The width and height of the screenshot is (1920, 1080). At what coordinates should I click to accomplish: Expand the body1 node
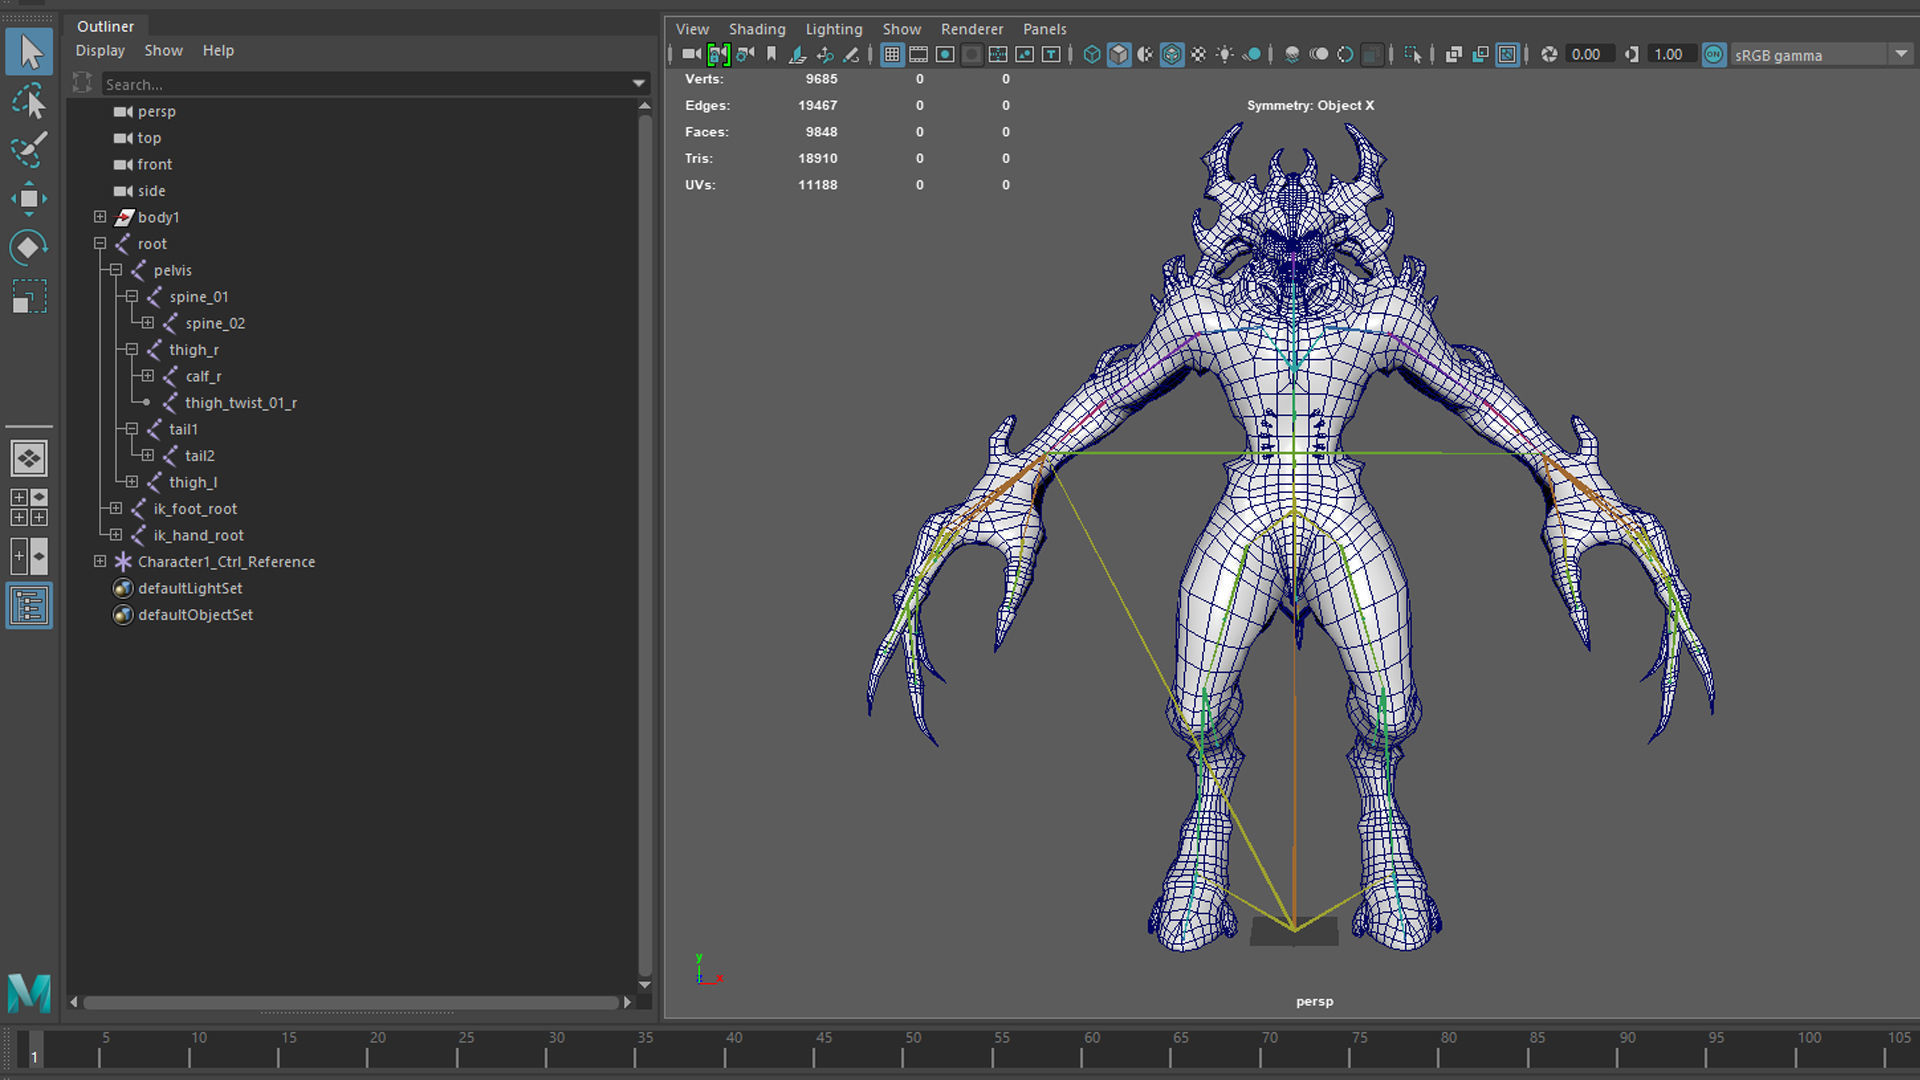[x=100, y=217]
